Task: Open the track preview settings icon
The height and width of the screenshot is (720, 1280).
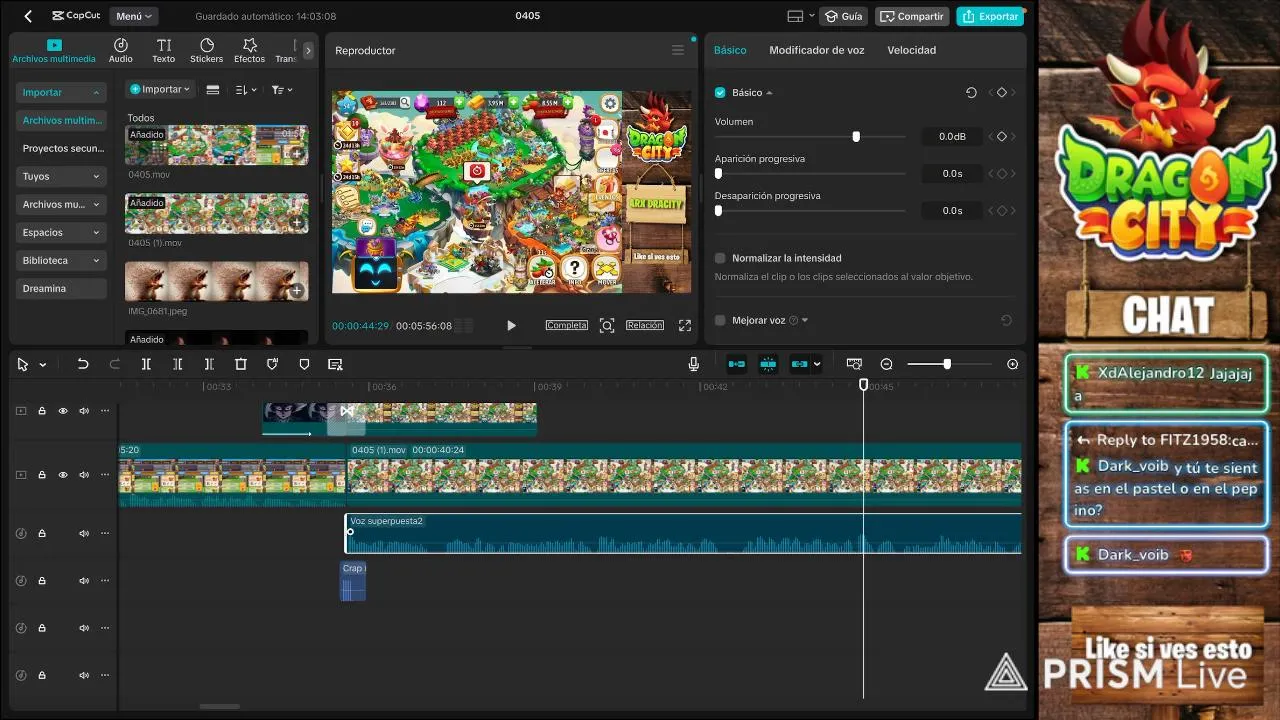Action: (854, 364)
